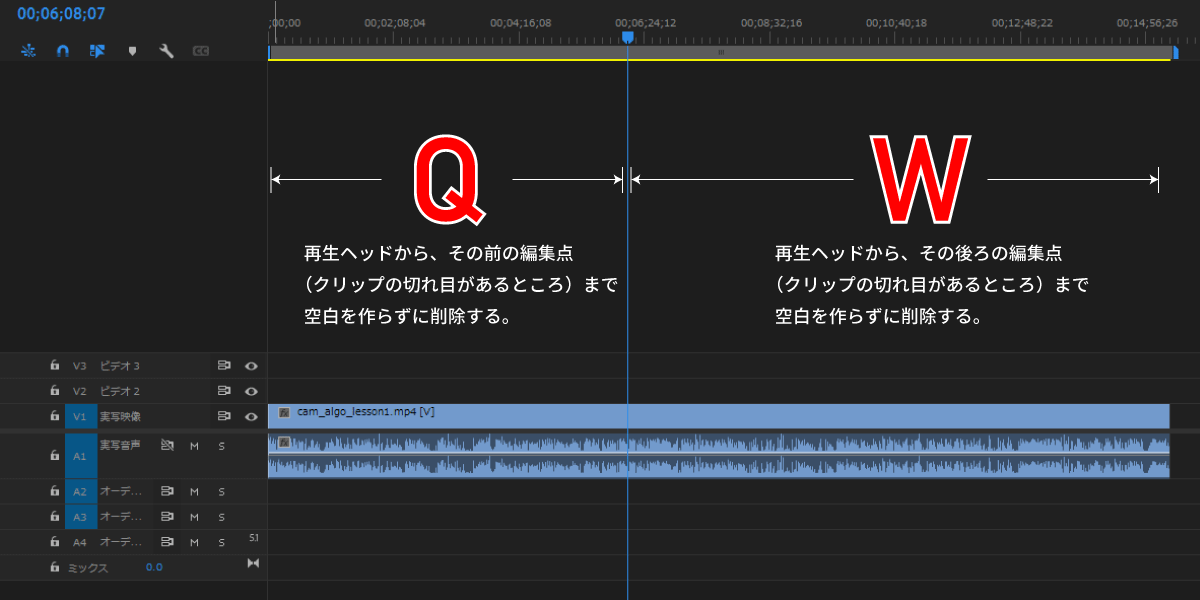Hide the ビデオ 2 track output
This screenshot has width=1200, height=600.
(252, 391)
